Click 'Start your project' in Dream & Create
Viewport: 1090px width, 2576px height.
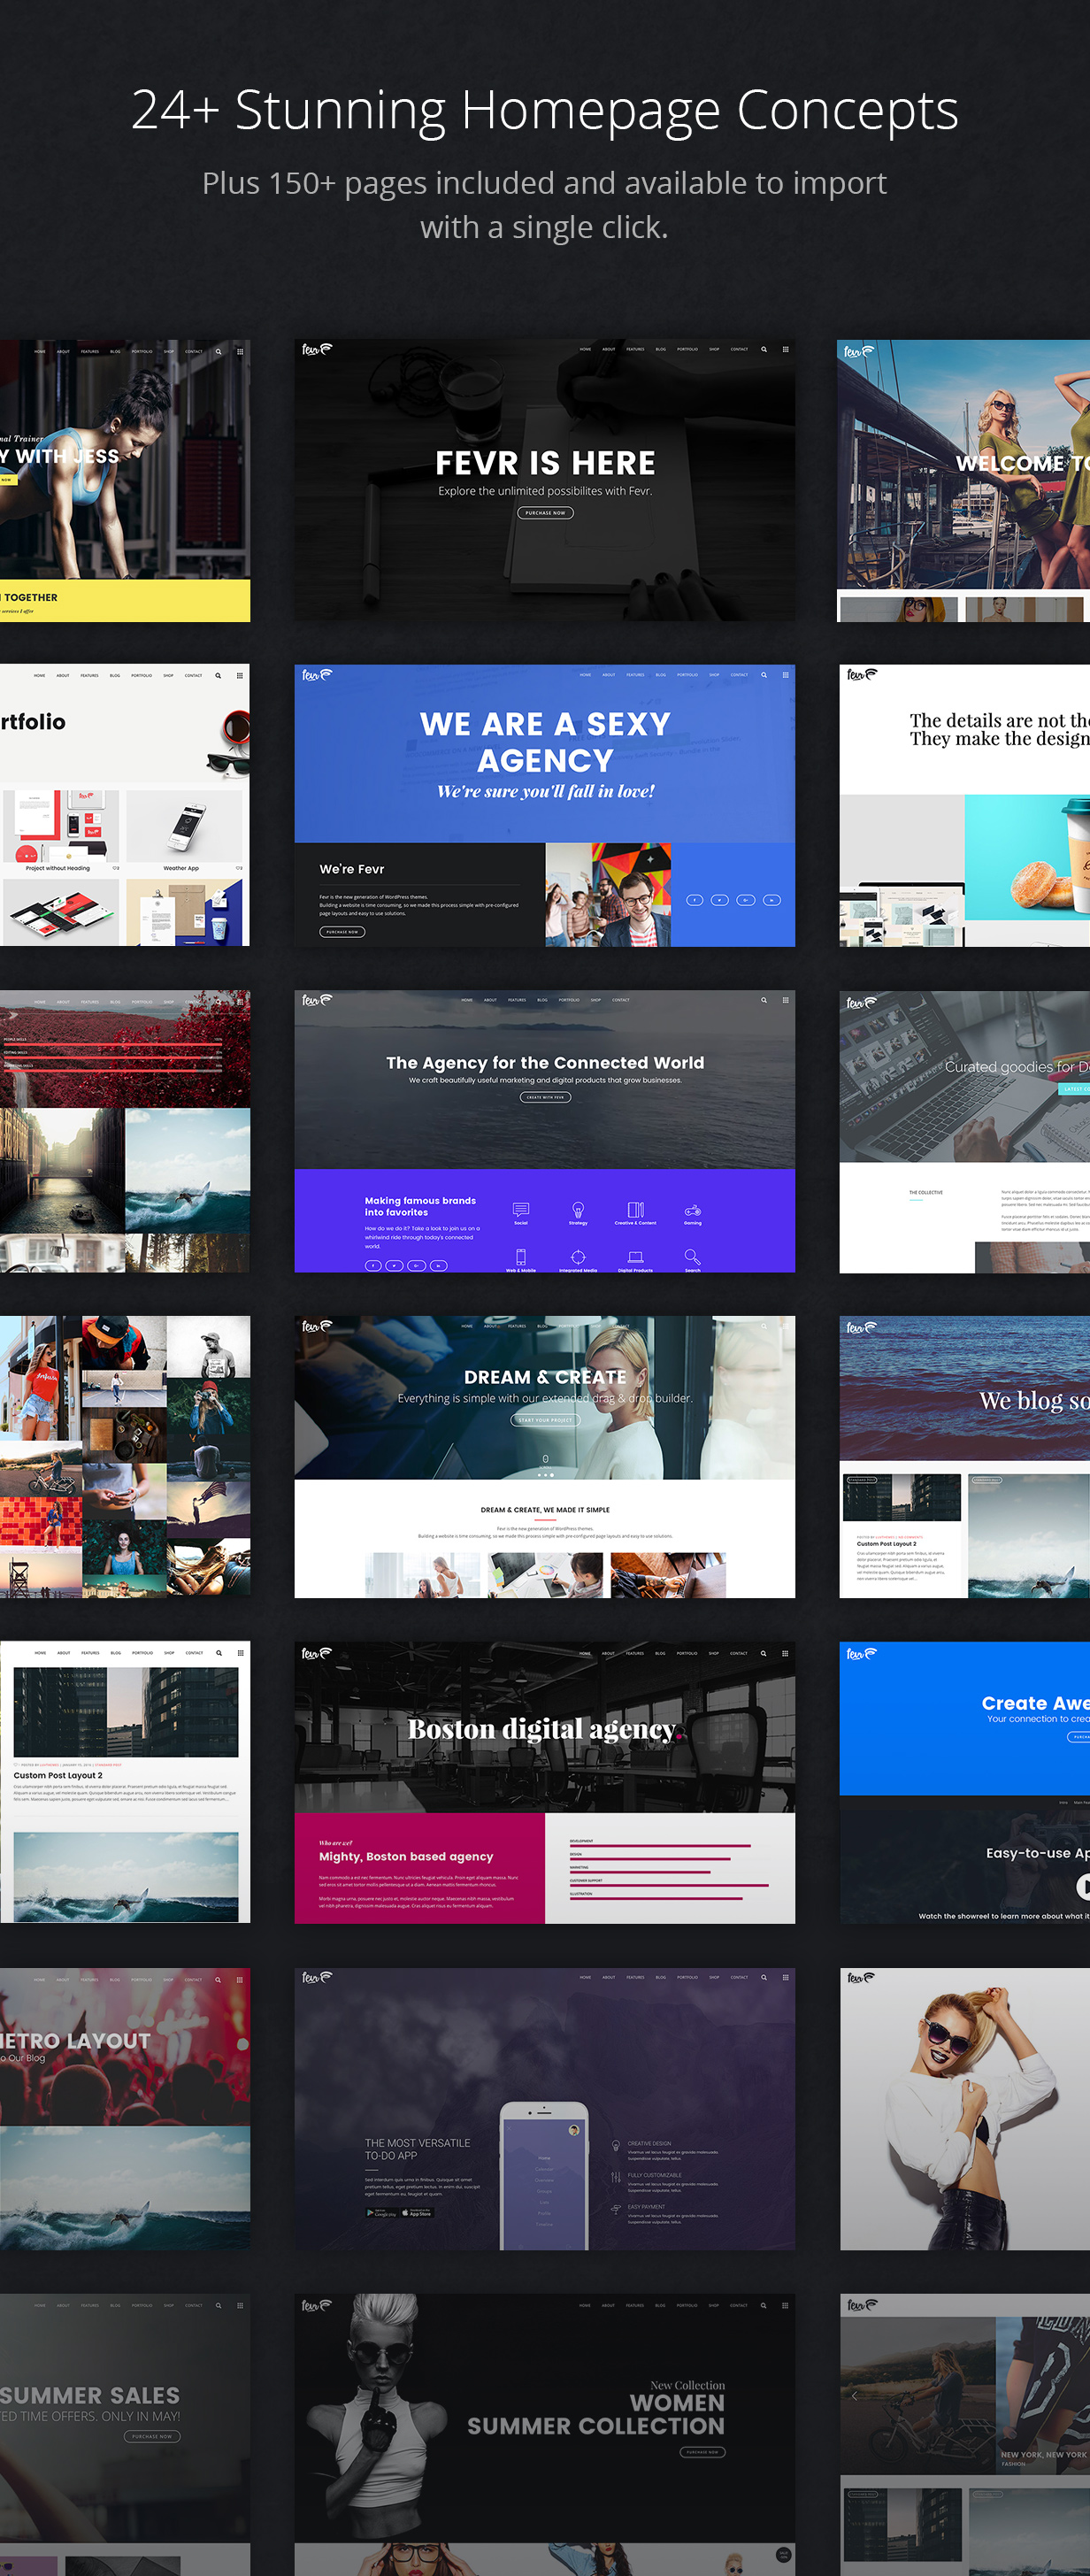[545, 1420]
